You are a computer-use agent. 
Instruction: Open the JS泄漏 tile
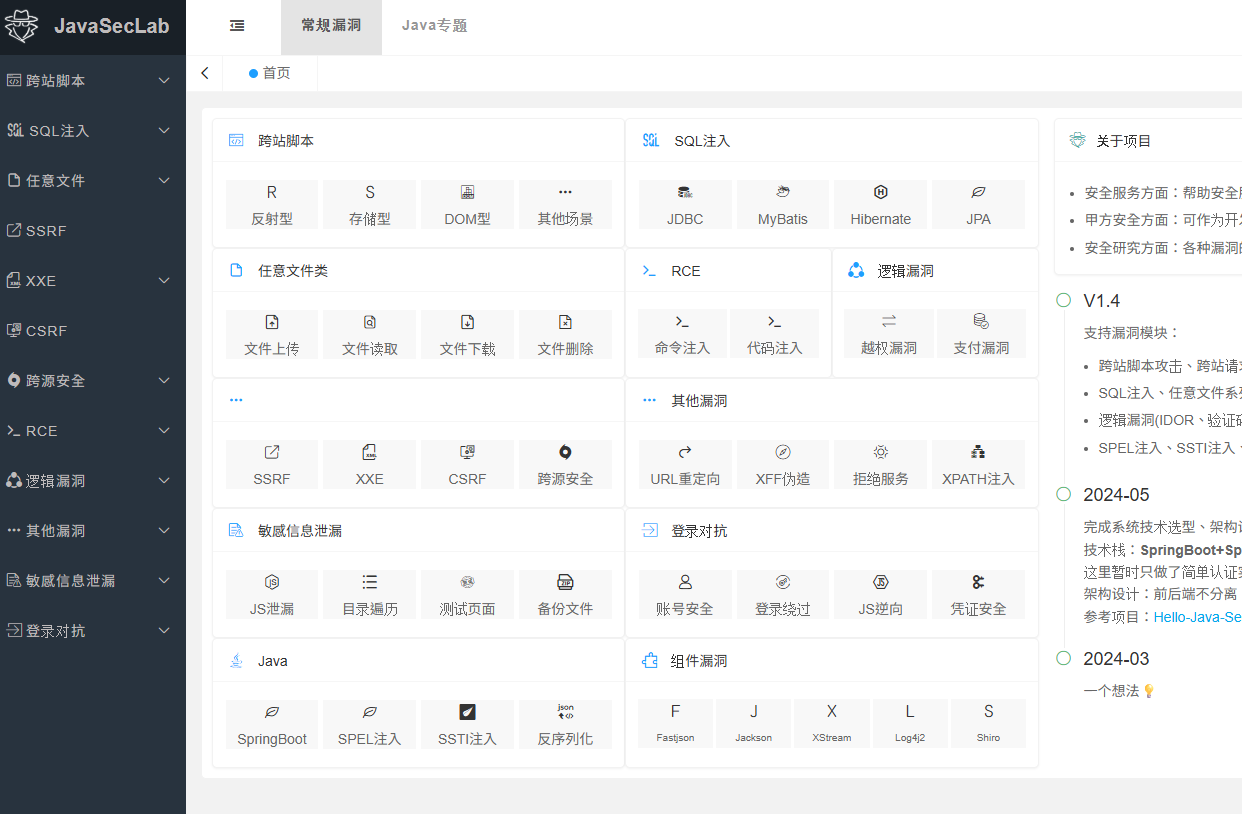click(x=272, y=595)
